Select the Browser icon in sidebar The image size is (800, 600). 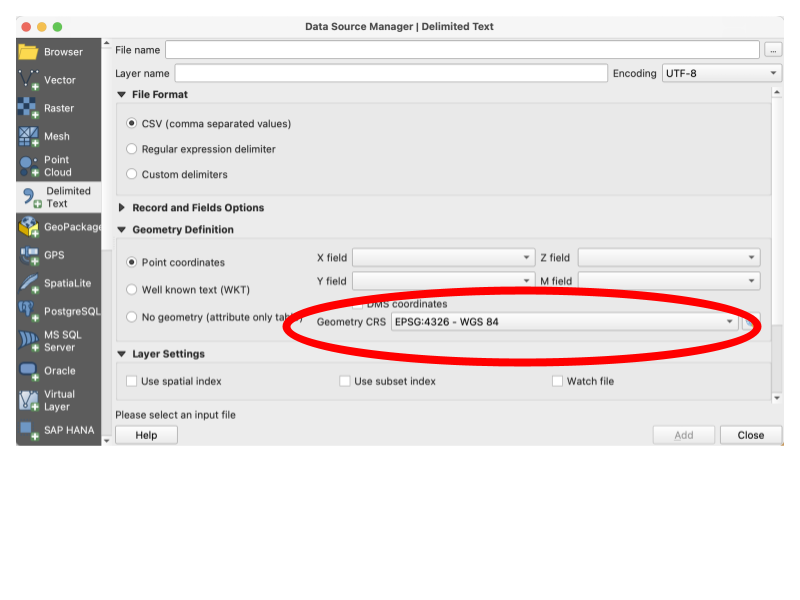coord(28,52)
